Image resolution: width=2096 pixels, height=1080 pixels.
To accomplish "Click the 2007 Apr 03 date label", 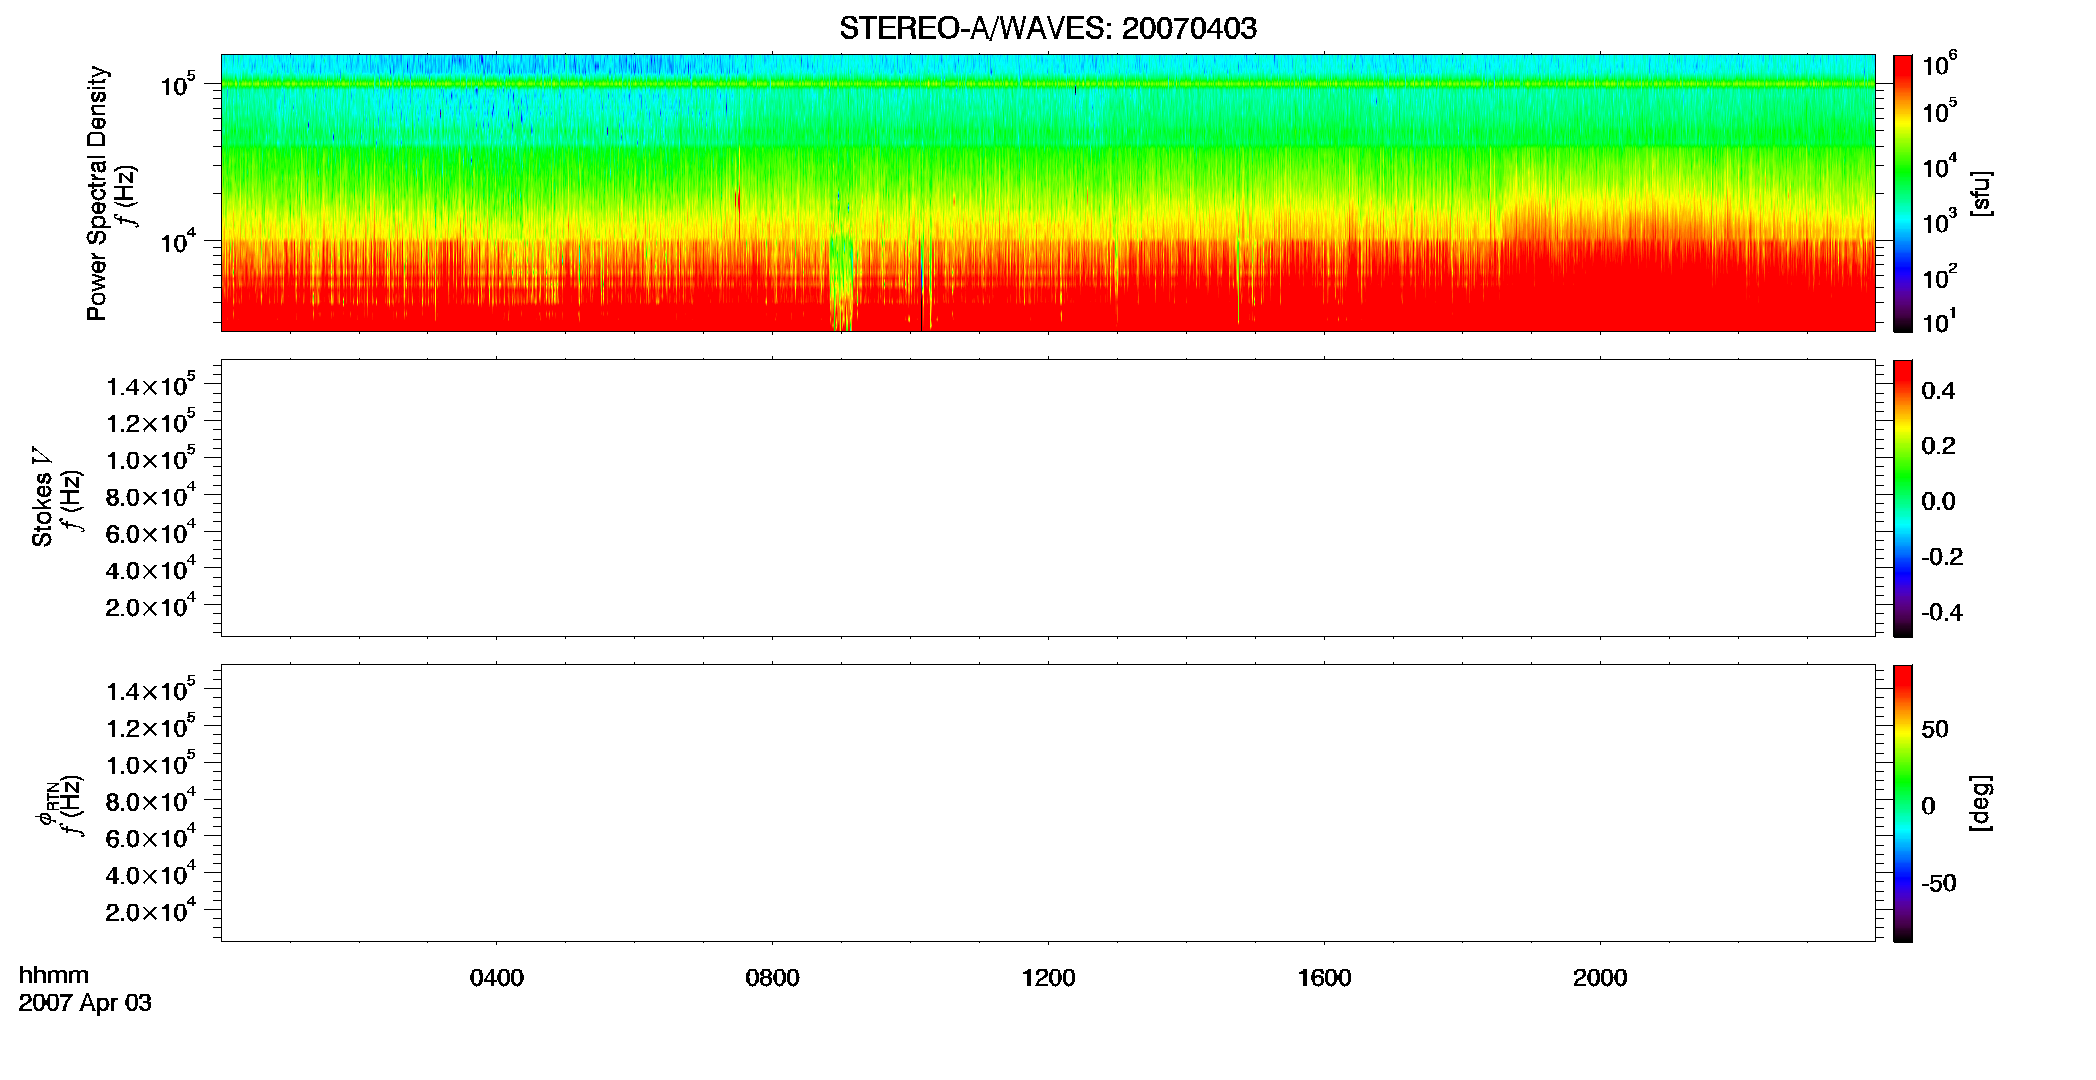I will click(85, 1003).
